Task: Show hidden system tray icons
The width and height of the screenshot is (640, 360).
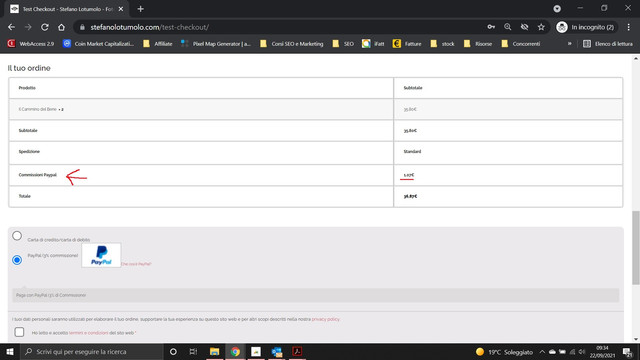Action: point(542,352)
